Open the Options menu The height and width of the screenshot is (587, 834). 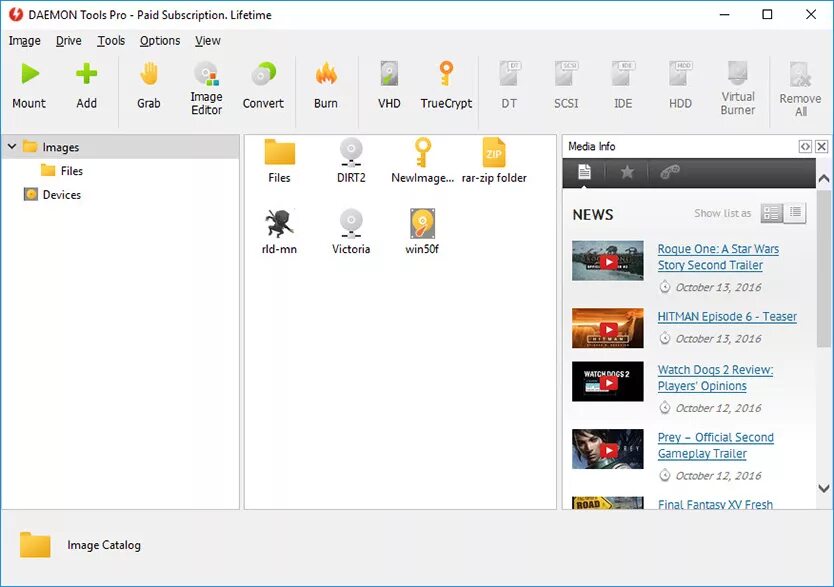point(159,40)
